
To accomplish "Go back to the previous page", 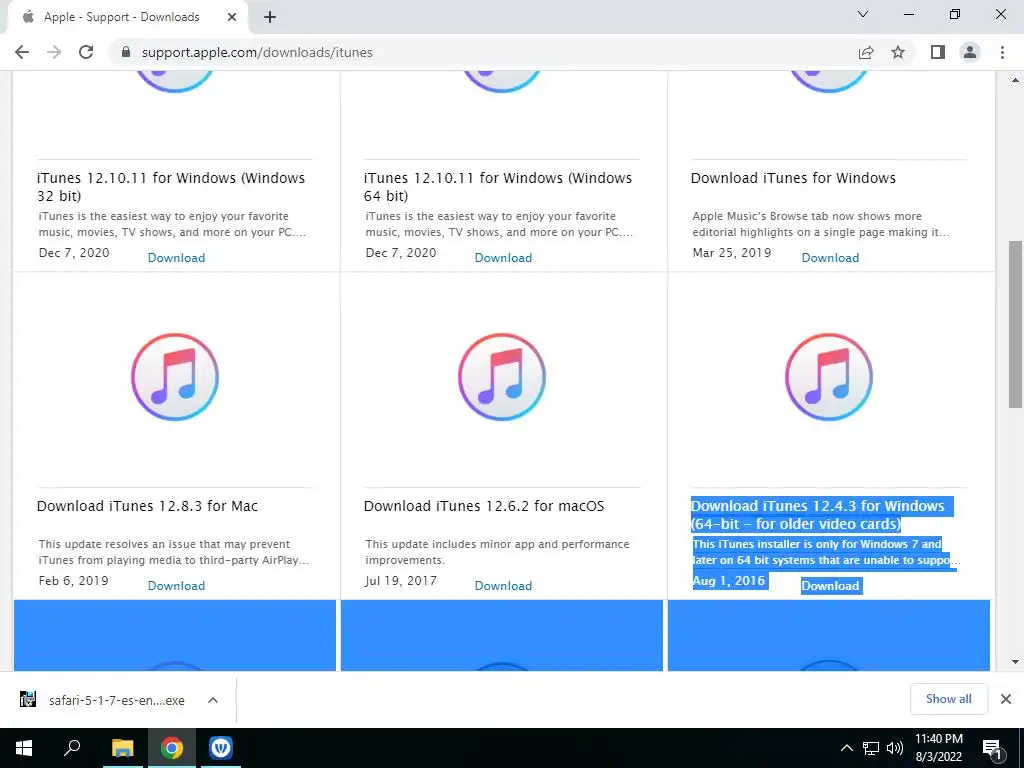I will (22, 52).
